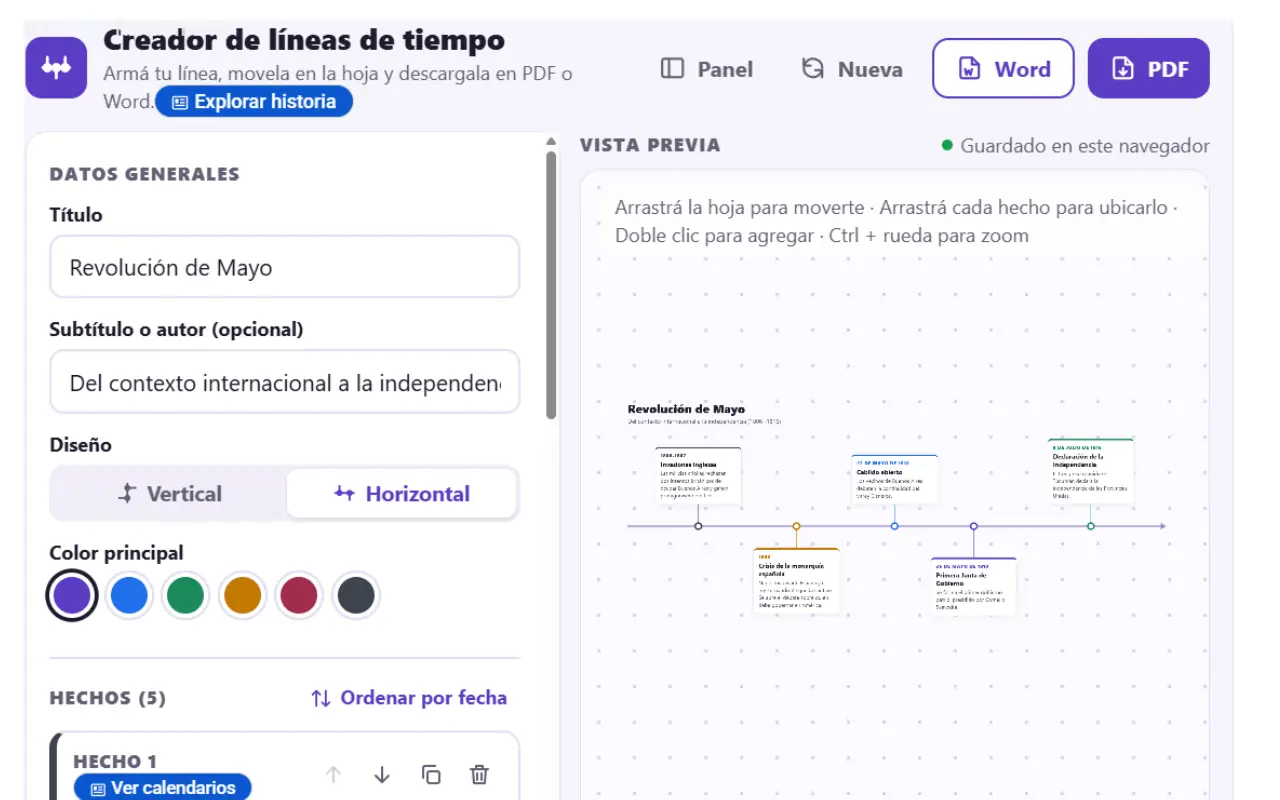Select Horizontal design layout
This screenshot has width=1280, height=800.
click(402, 493)
